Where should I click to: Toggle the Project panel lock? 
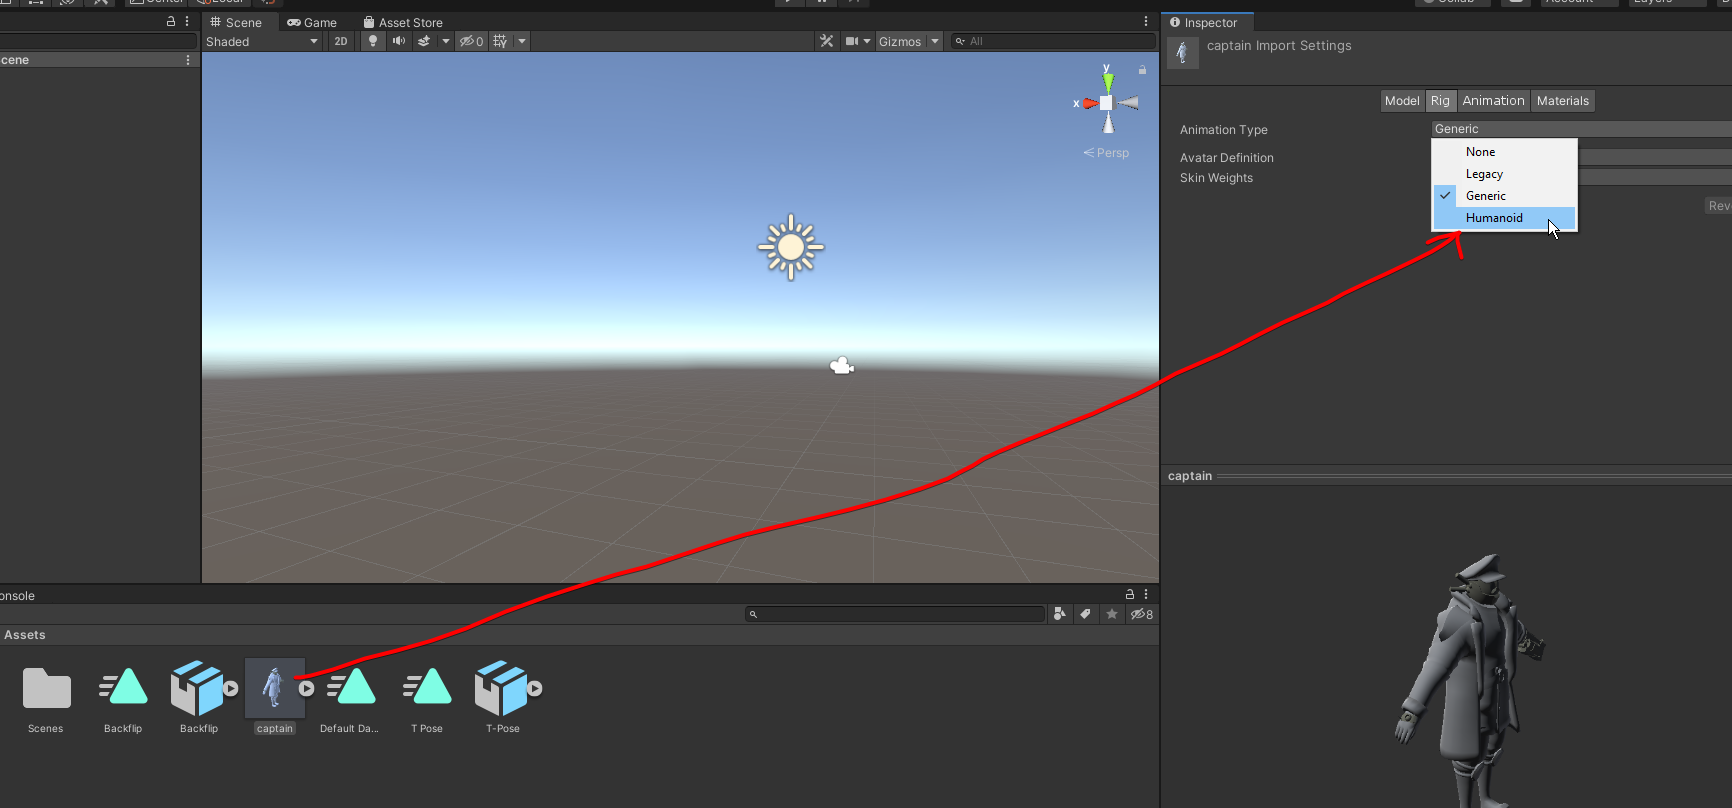click(1130, 594)
